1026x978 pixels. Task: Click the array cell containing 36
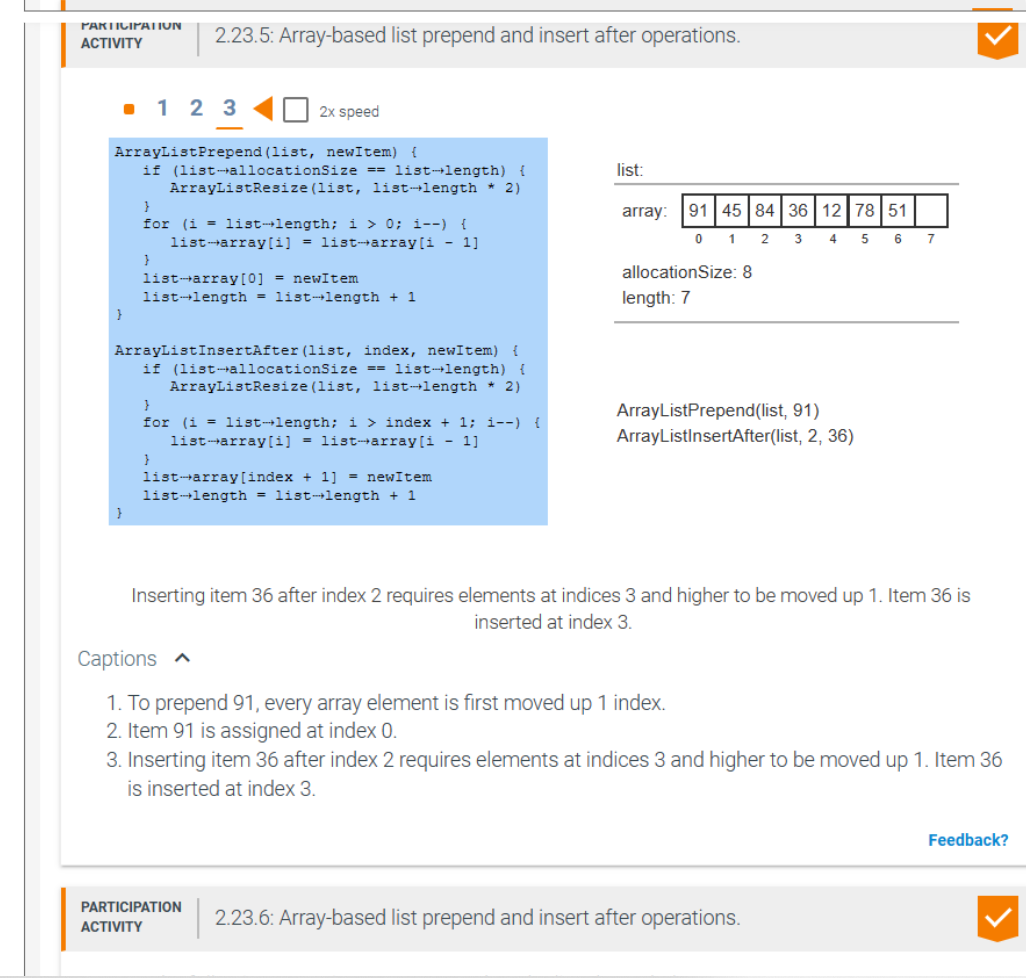(x=798, y=210)
